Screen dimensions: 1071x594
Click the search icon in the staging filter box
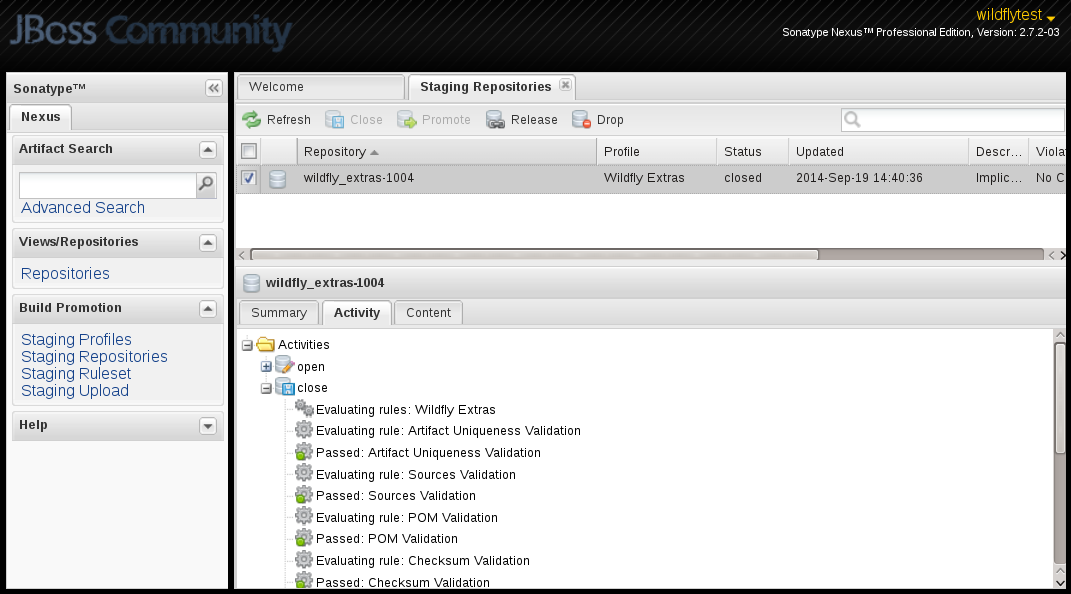point(852,120)
